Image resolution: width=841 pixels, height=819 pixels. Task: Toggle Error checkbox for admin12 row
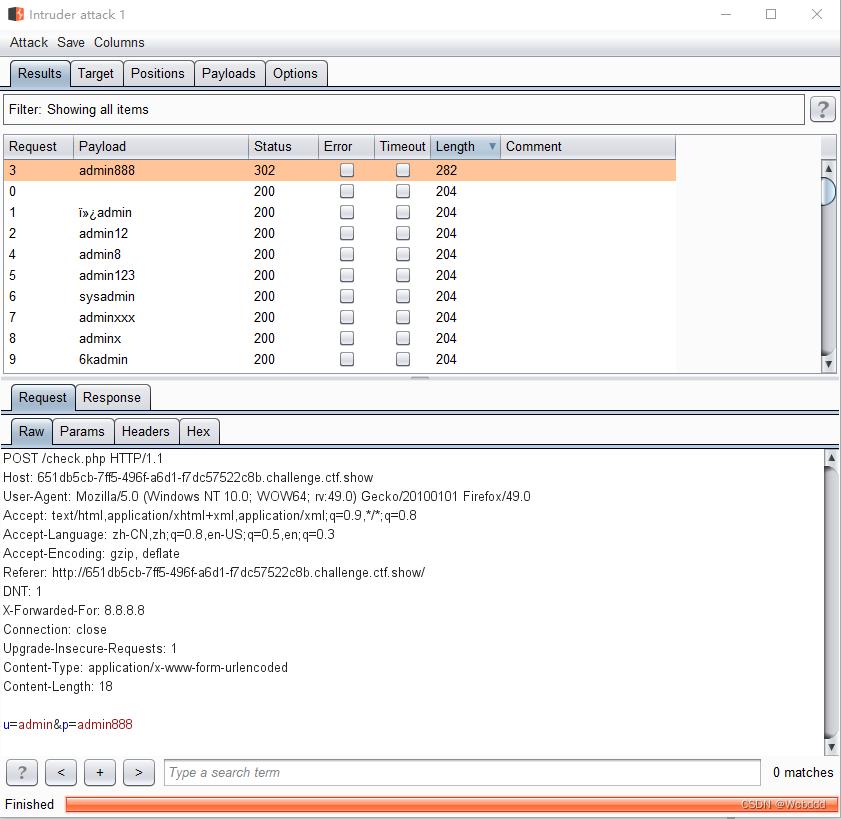347,233
